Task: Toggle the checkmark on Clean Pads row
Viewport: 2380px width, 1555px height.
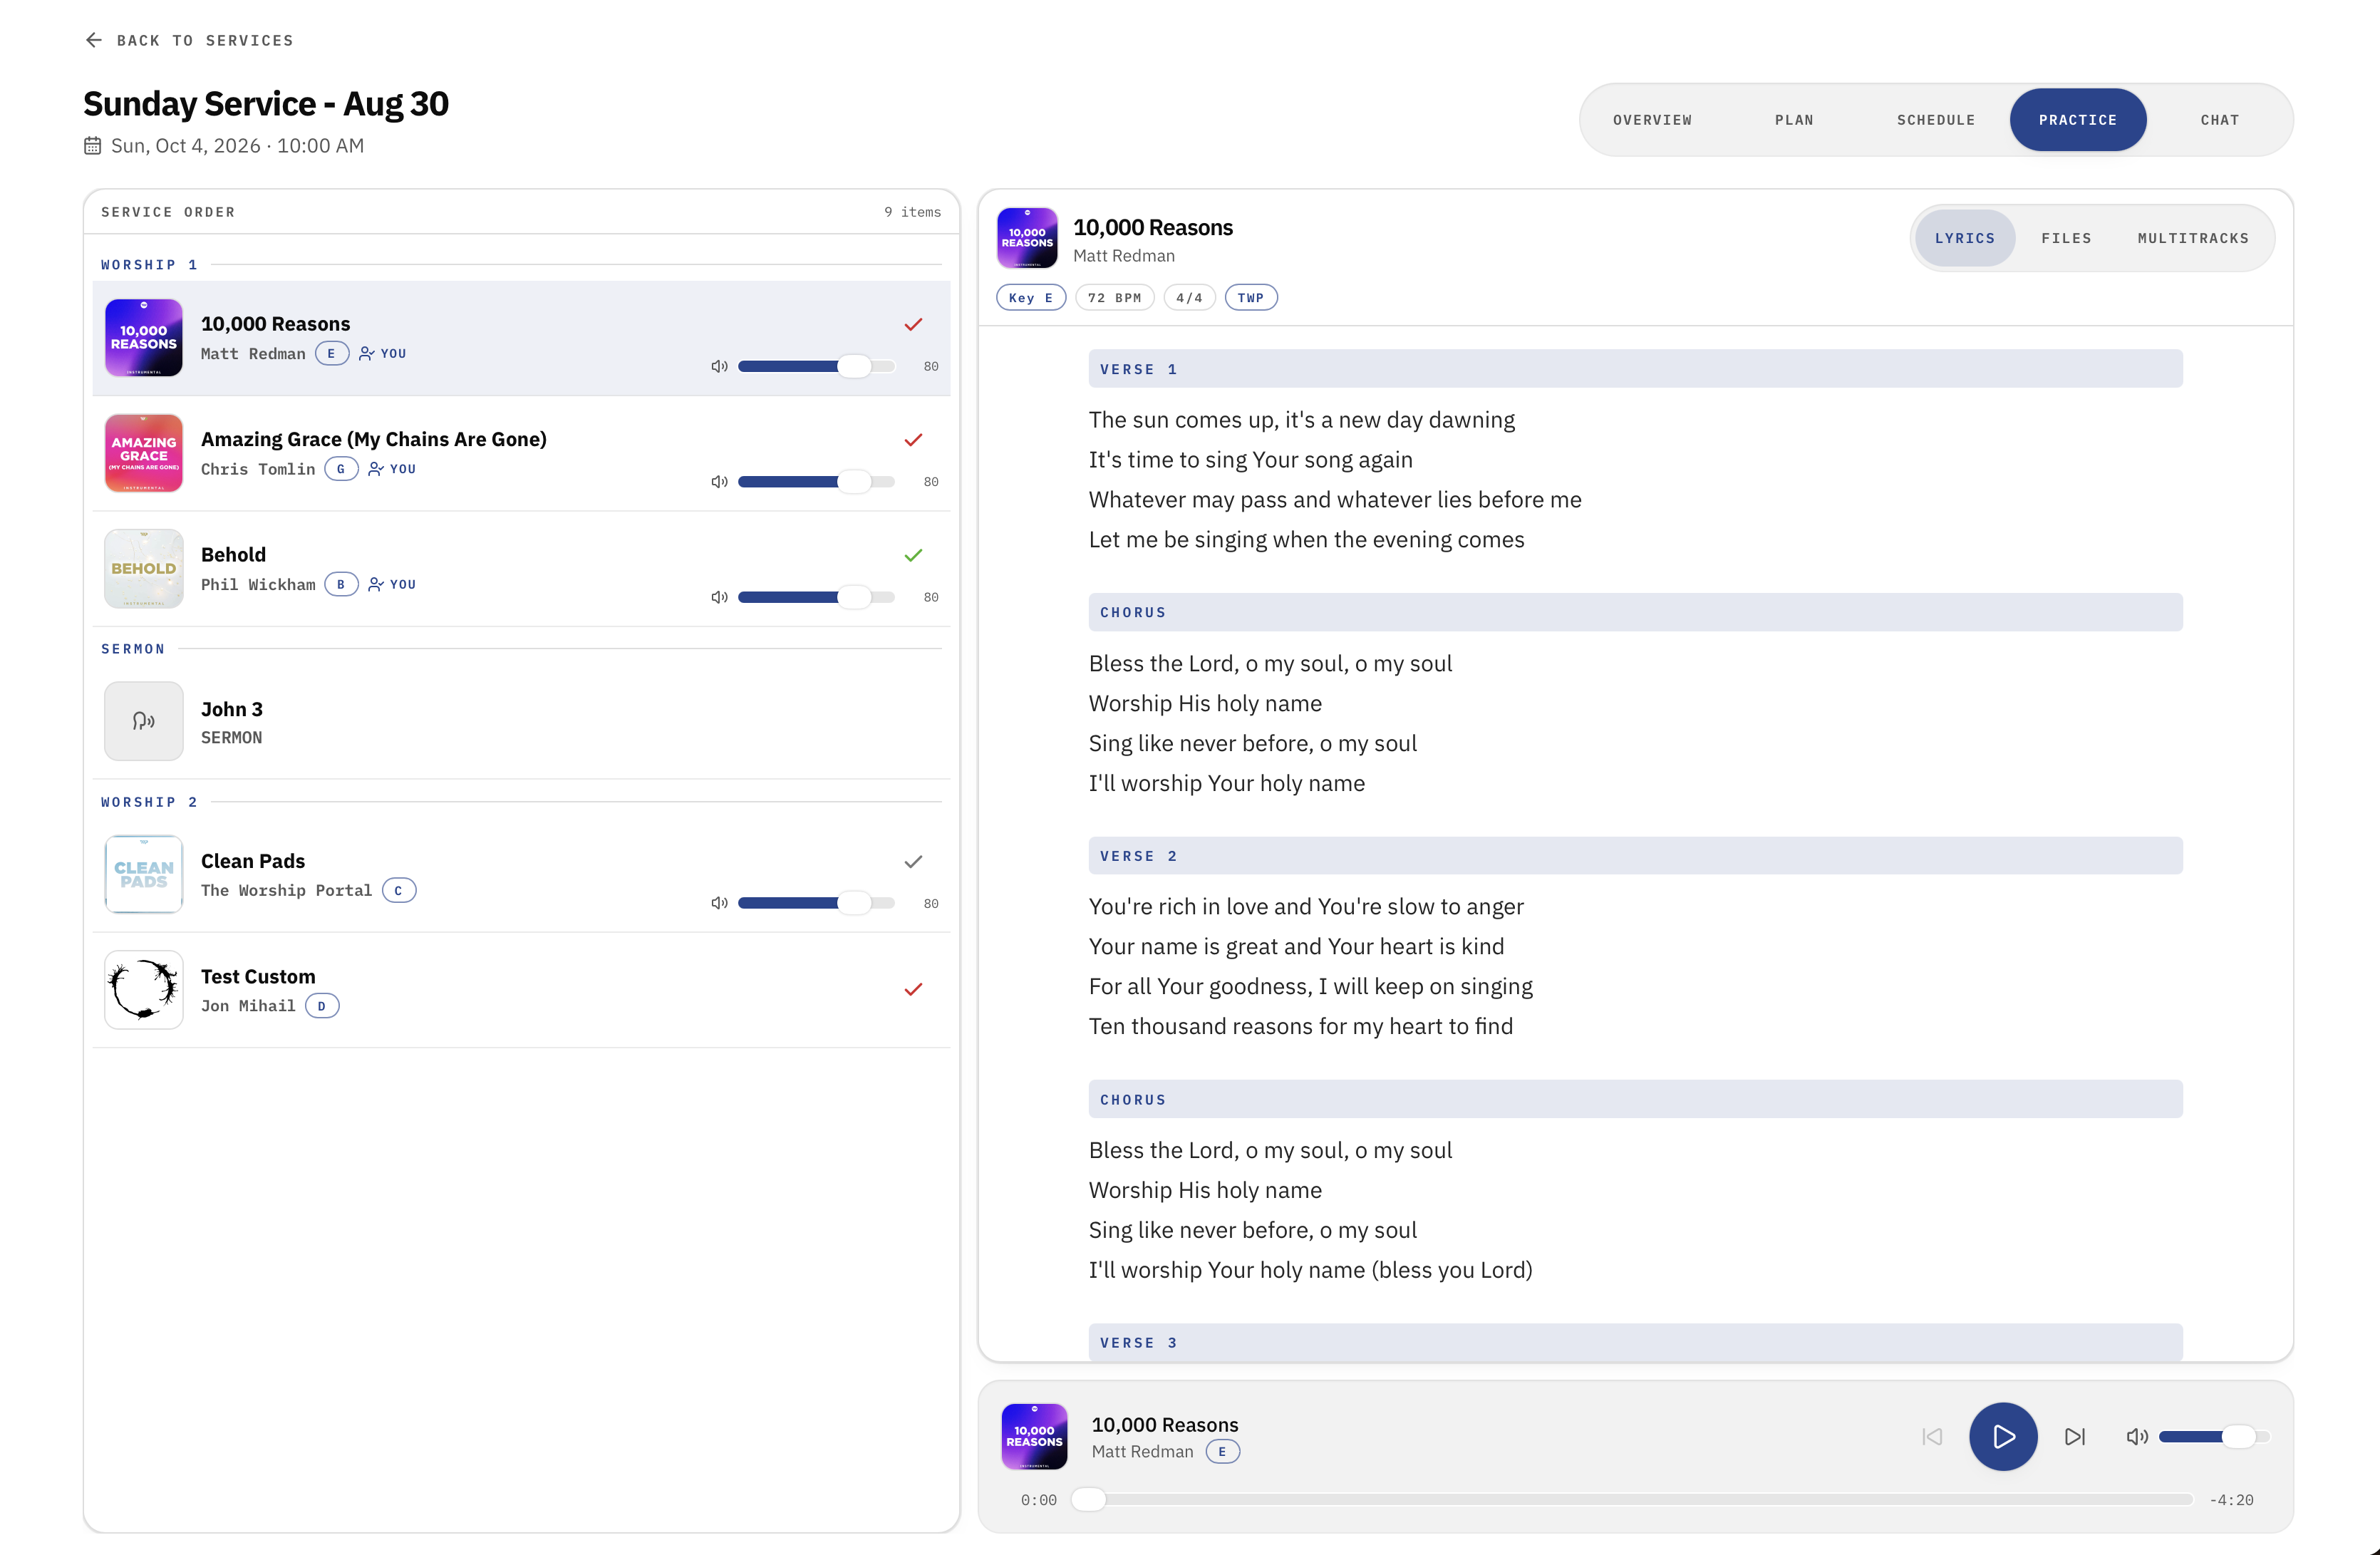Action: click(x=913, y=862)
